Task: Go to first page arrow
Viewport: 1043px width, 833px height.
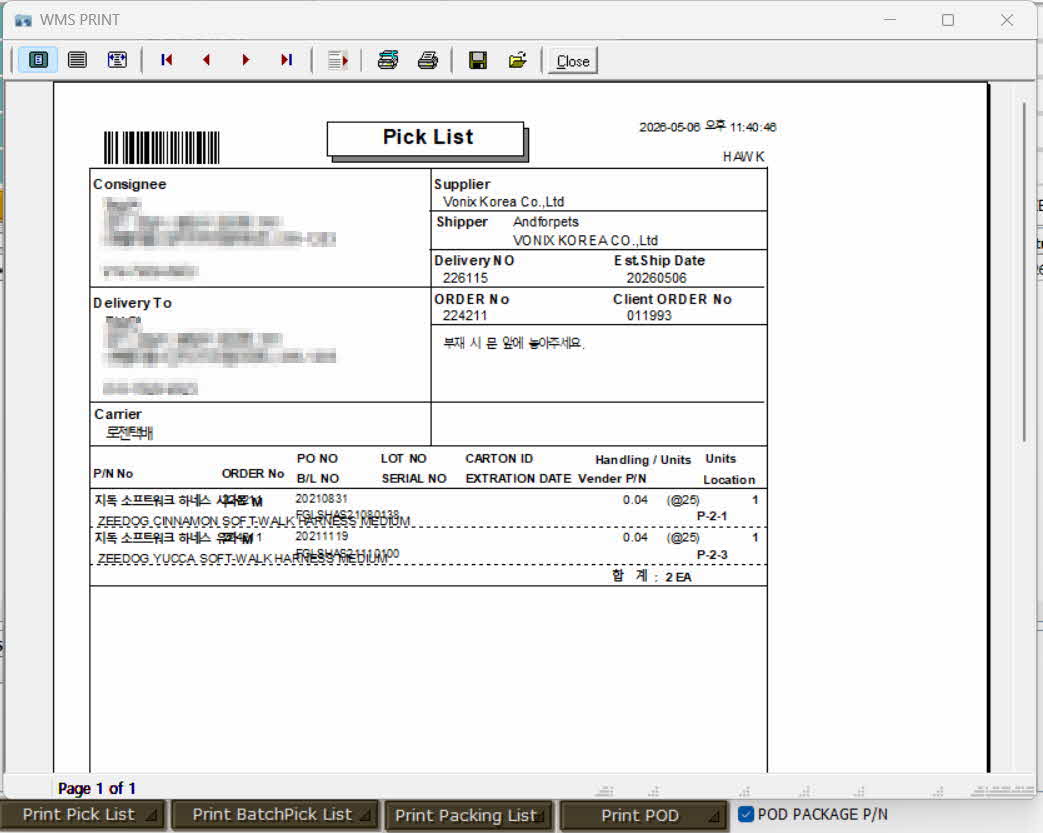Action: tap(166, 60)
